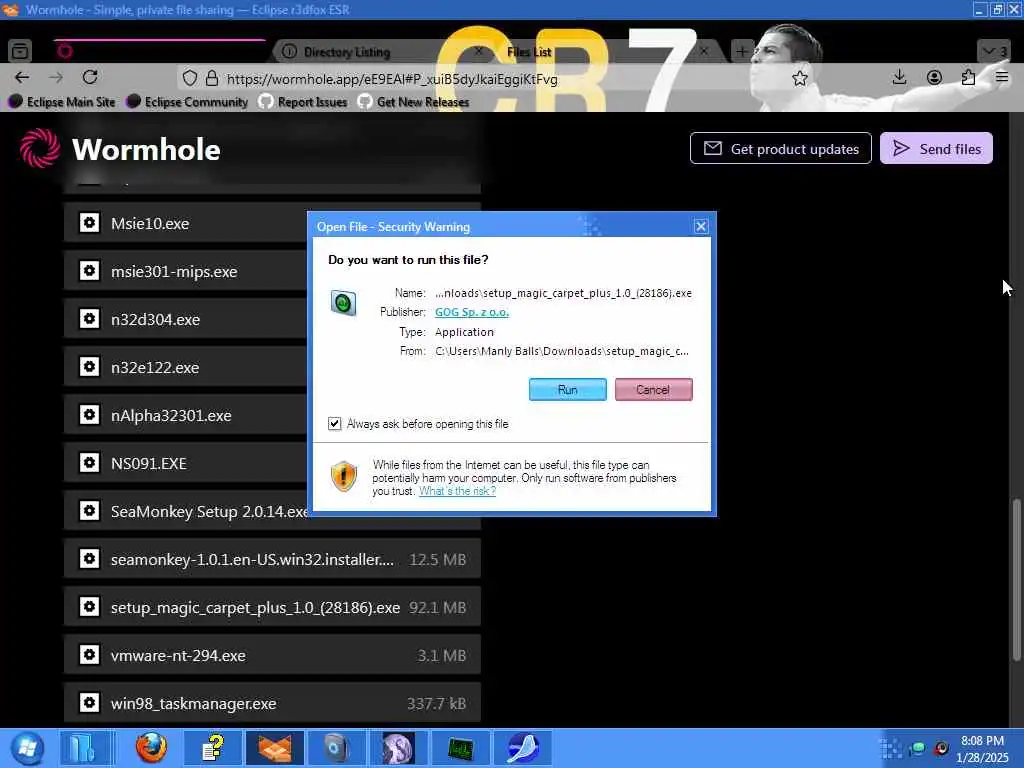Click the msie301-mips.exe file icon
This screenshot has height=768, width=1024.
click(x=89, y=271)
